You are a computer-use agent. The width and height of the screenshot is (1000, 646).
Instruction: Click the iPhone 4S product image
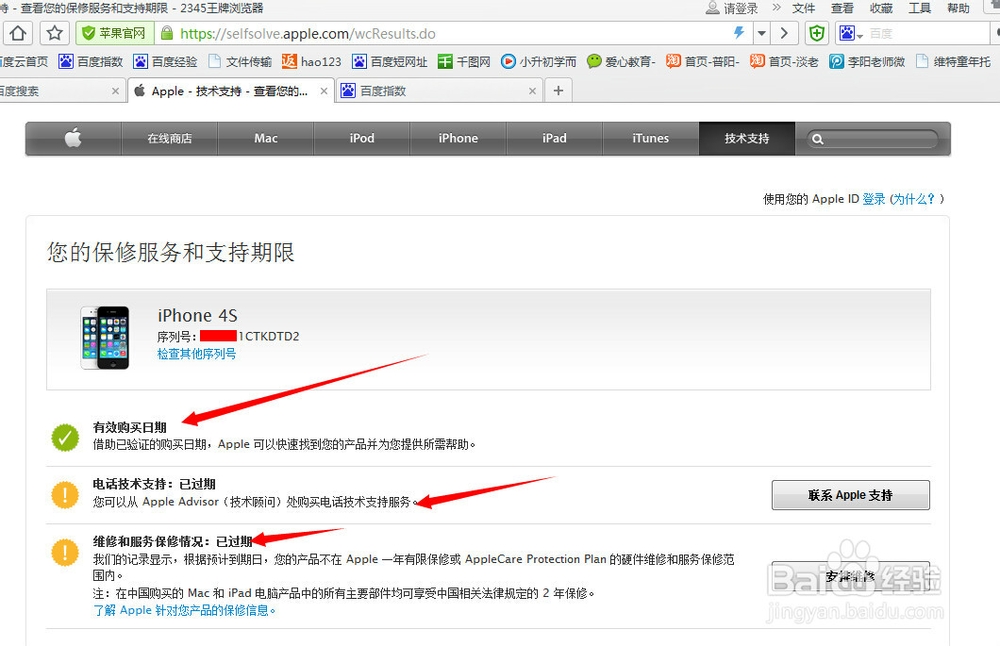pyautogui.click(x=105, y=338)
